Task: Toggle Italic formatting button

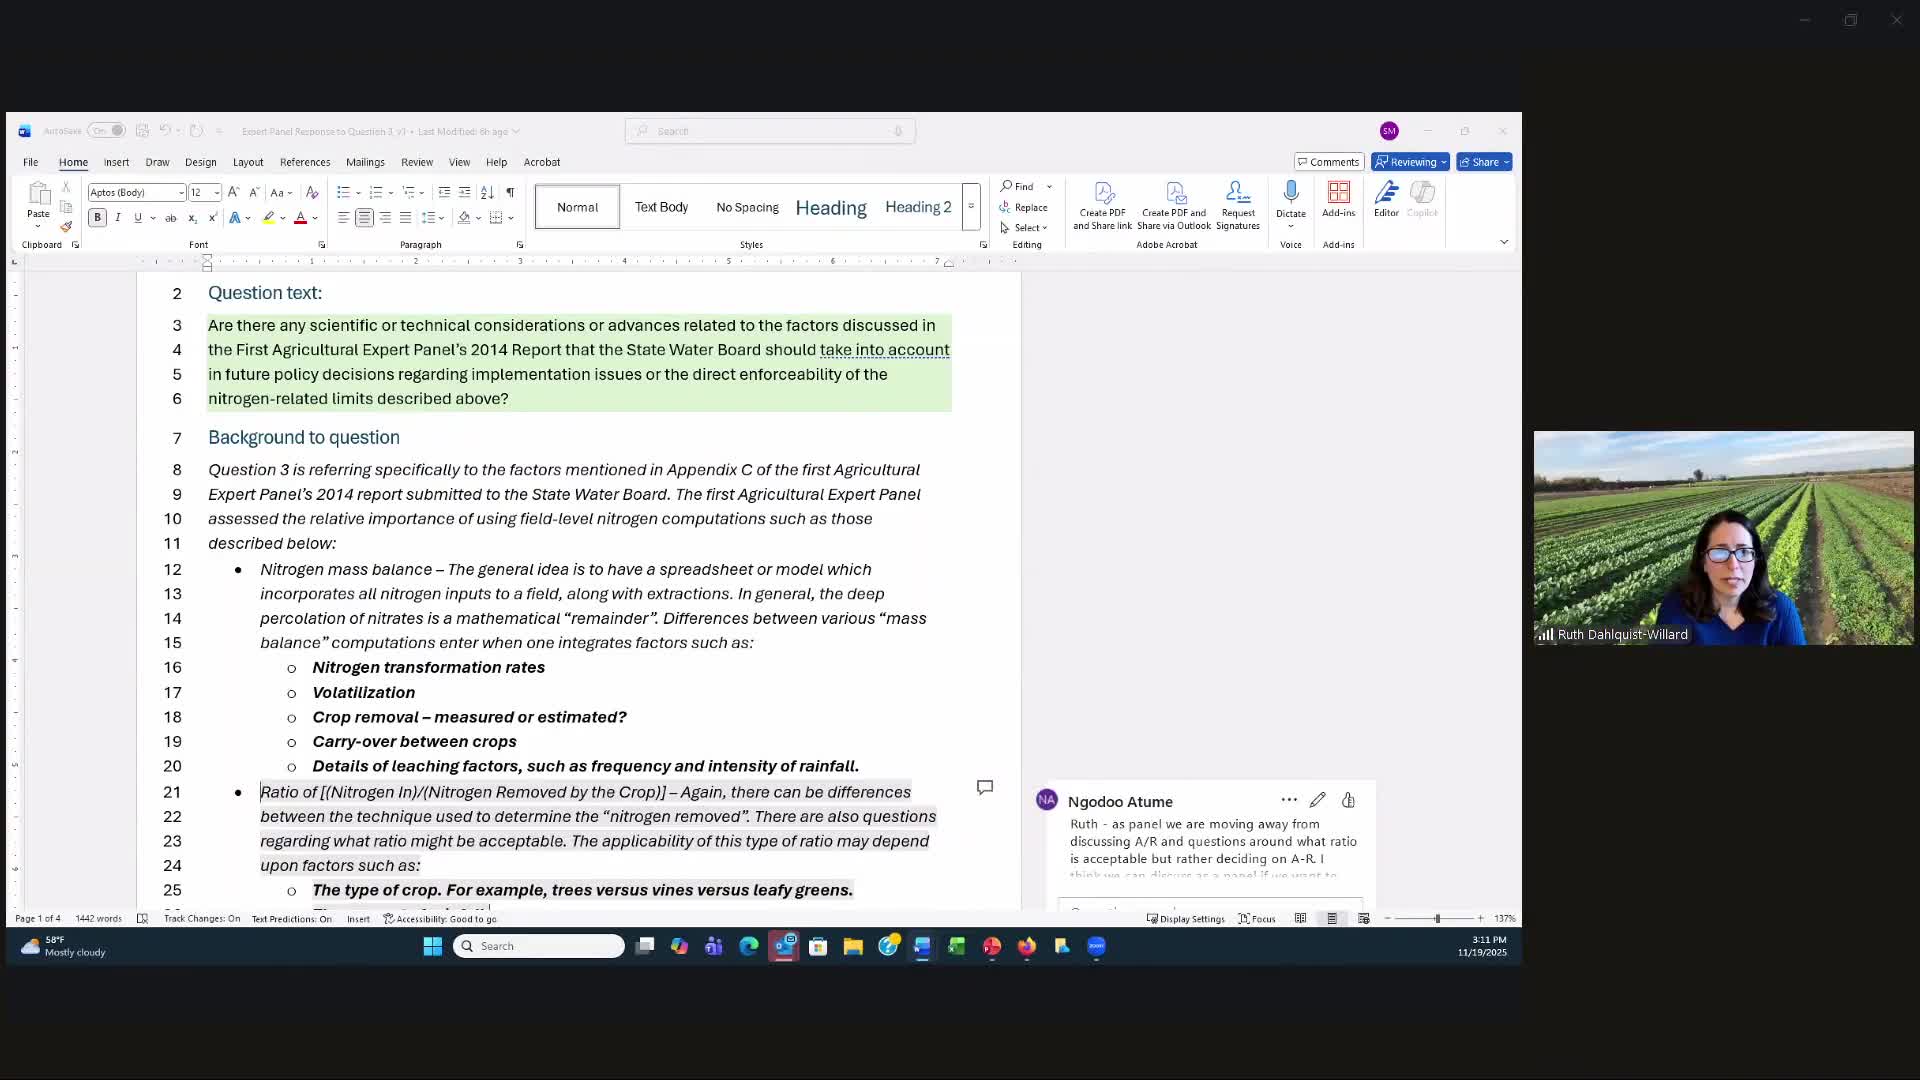Action: 118,218
